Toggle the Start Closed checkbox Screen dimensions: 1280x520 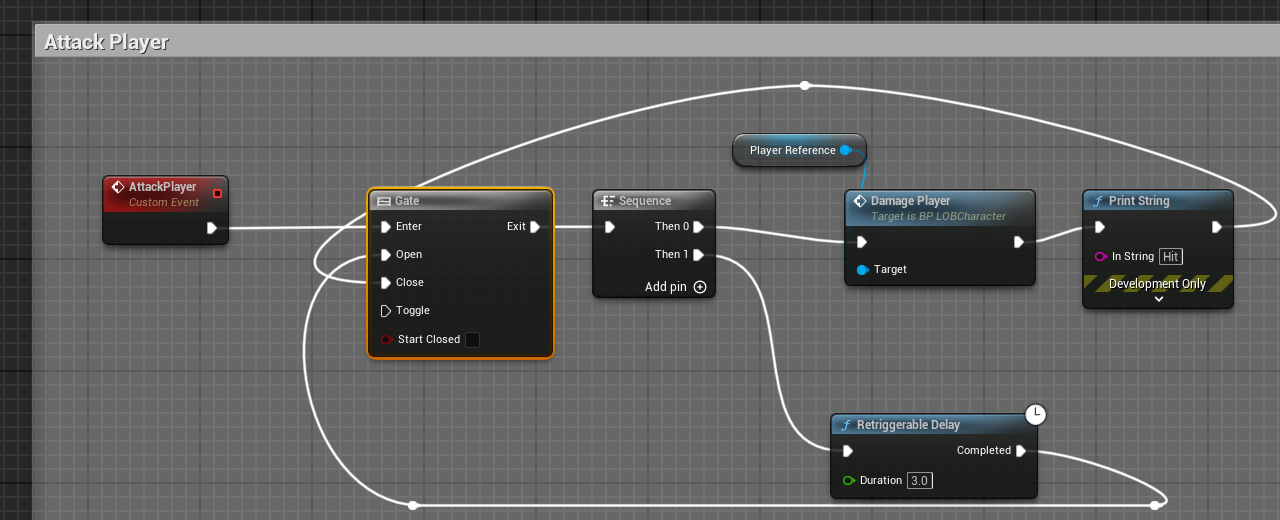tap(473, 340)
